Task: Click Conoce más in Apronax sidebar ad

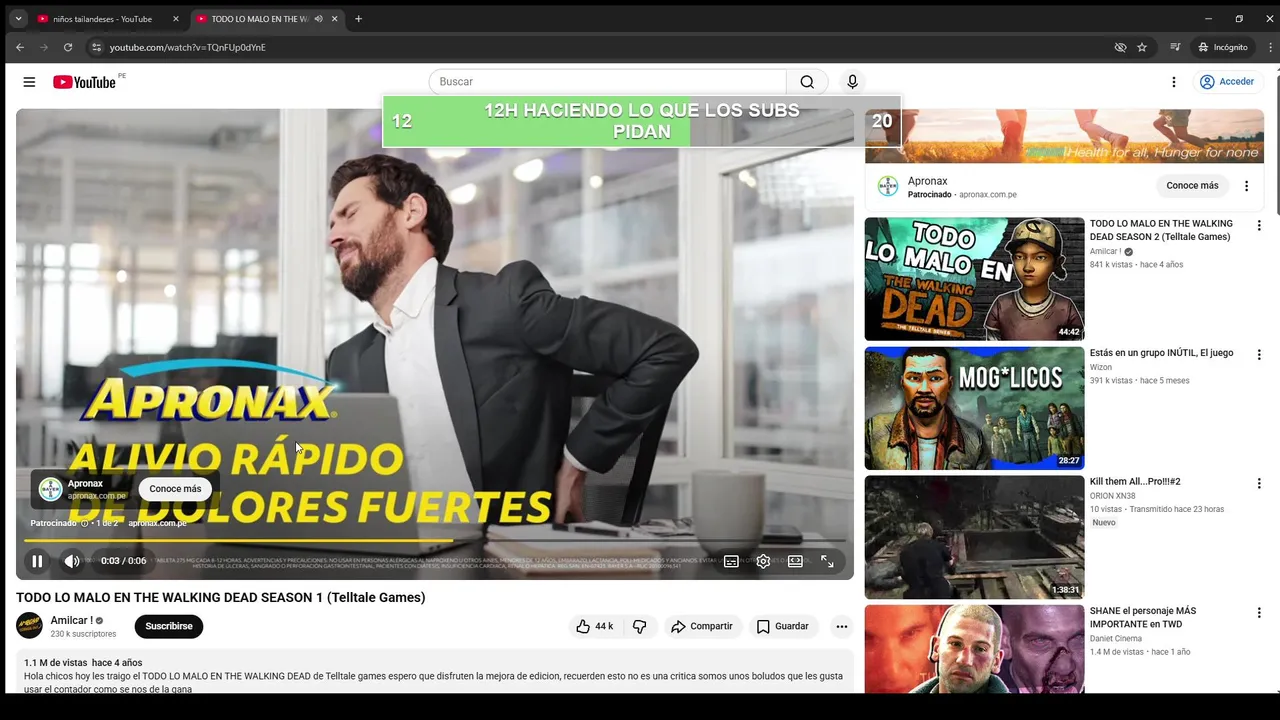Action: pyautogui.click(x=1192, y=185)
